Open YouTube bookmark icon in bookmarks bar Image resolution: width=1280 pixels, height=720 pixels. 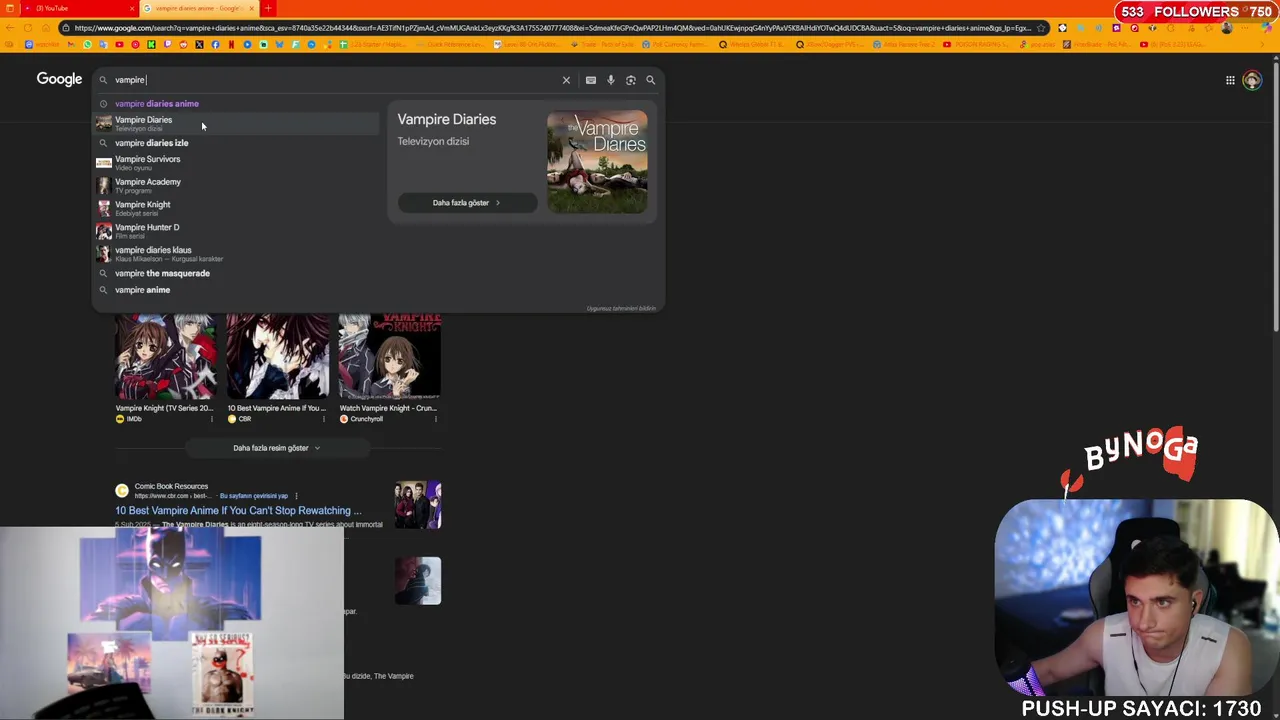point(119,44)
